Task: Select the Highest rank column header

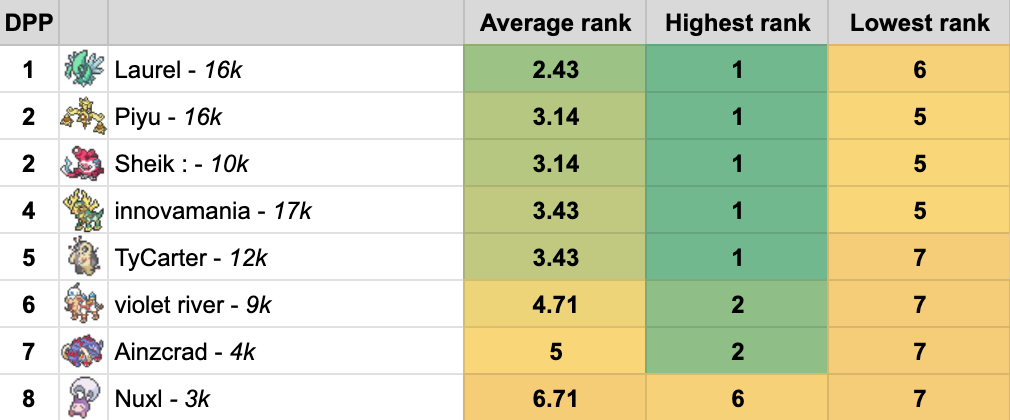Action: click(737, 23)
